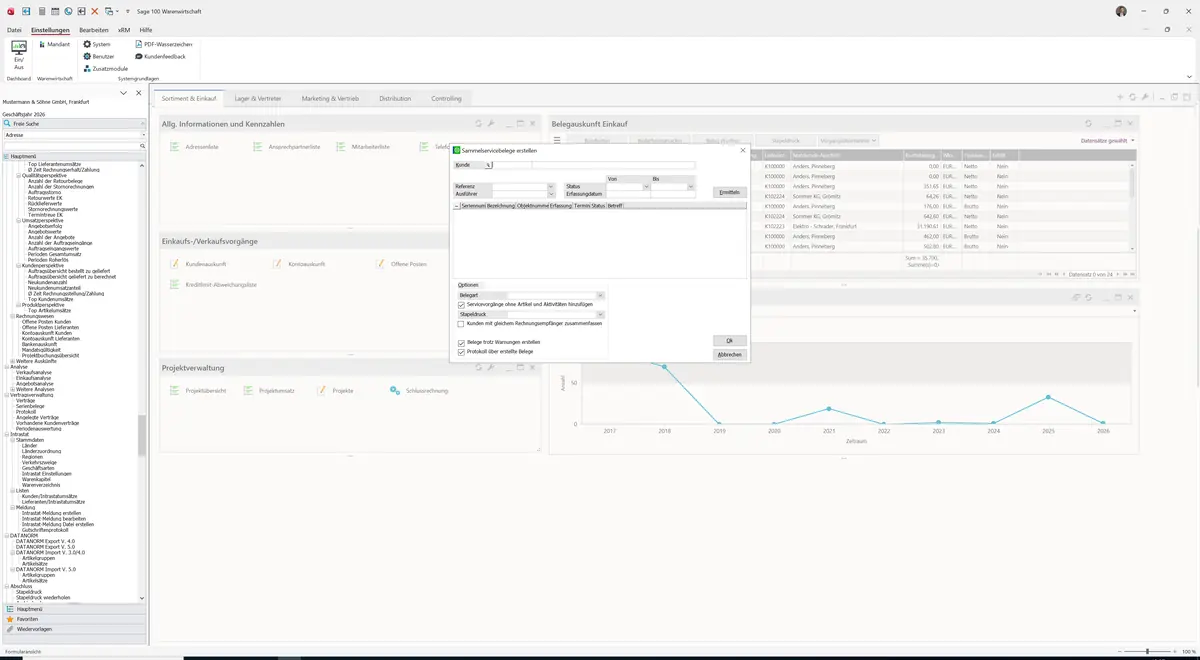Screen dimensions: 1200x660
Task: Open Kundenfeedback in the ribbon
Action: click(x=160, y=56)
